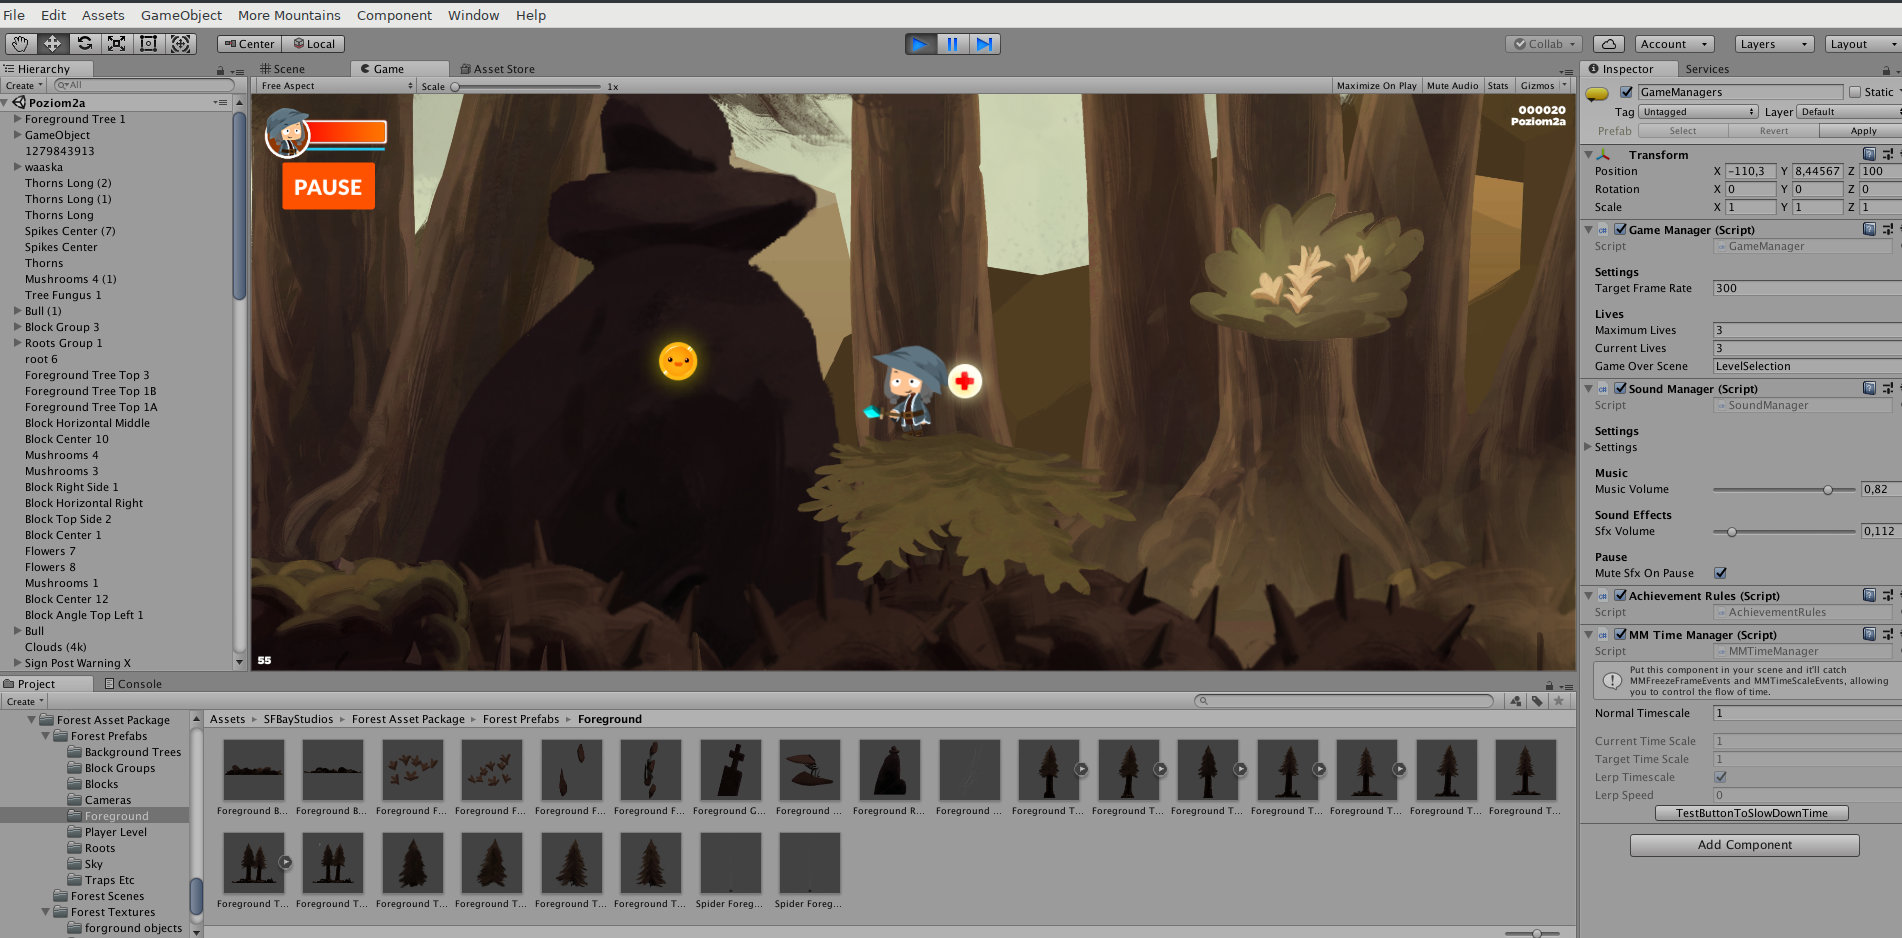Image resolution: width=1902 pixels, height=938 pixels.
Task: Toggle Achievement Rules script enabled checkbox
Action: (1620, 595)
